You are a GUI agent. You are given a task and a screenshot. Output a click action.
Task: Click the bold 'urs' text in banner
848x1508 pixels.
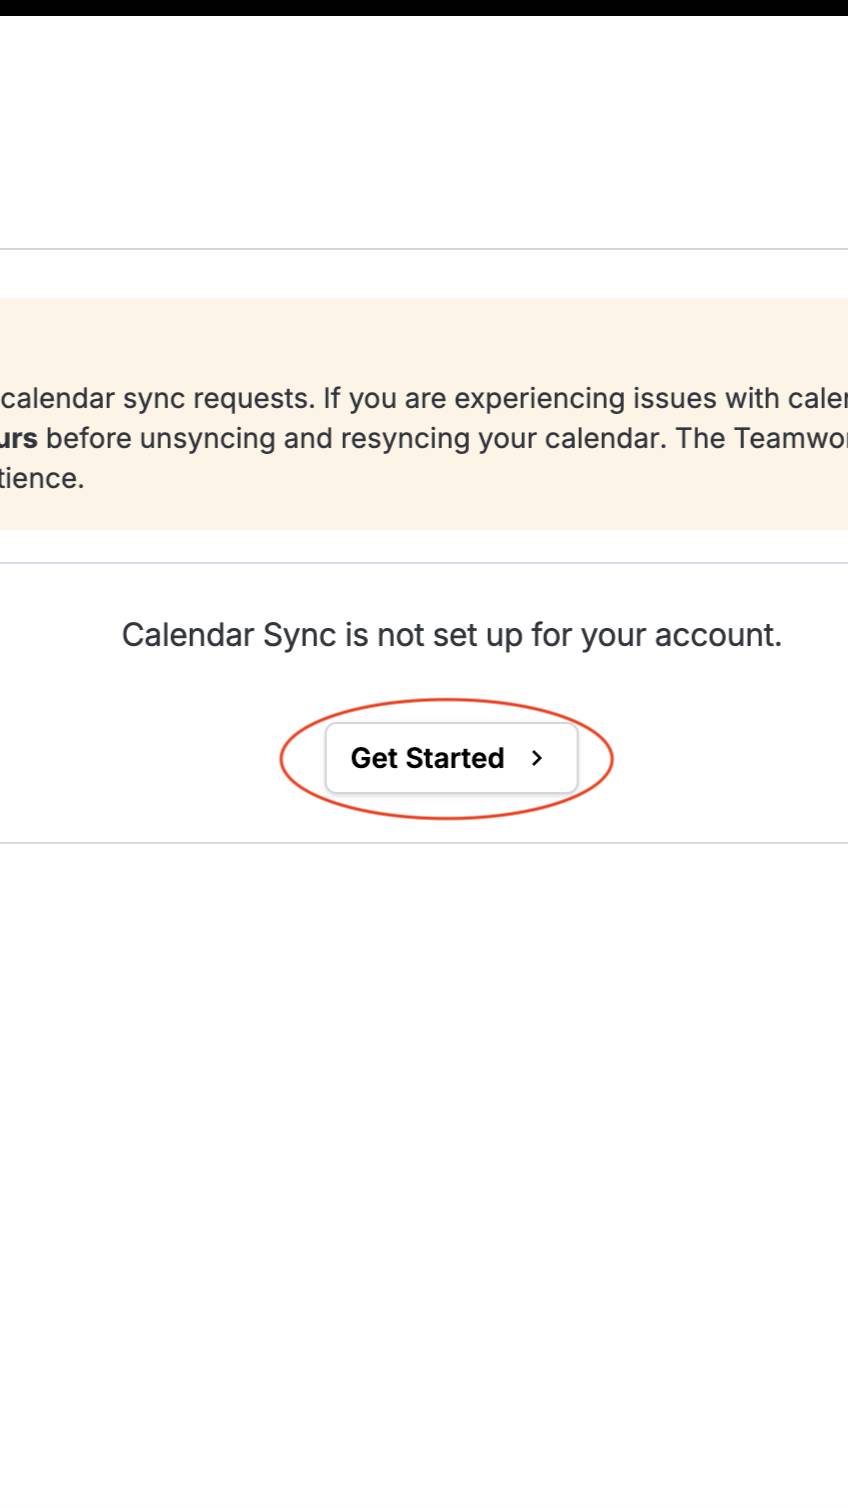[20, 438]
